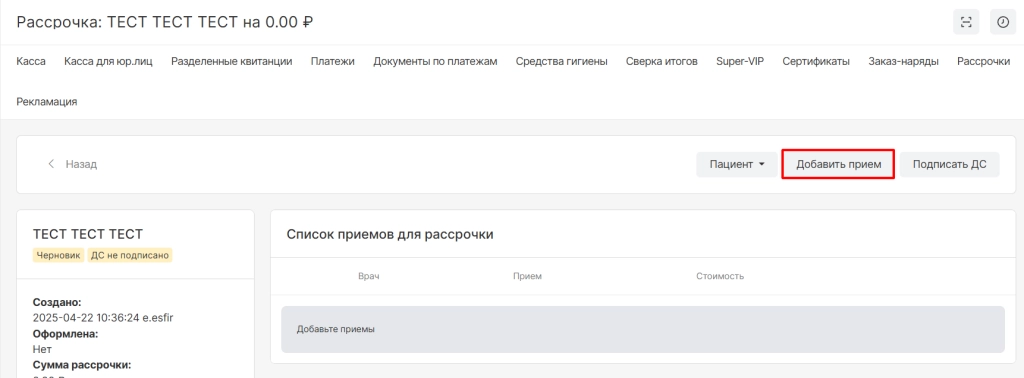Click the back chevron arrow icon

[51, 164]
